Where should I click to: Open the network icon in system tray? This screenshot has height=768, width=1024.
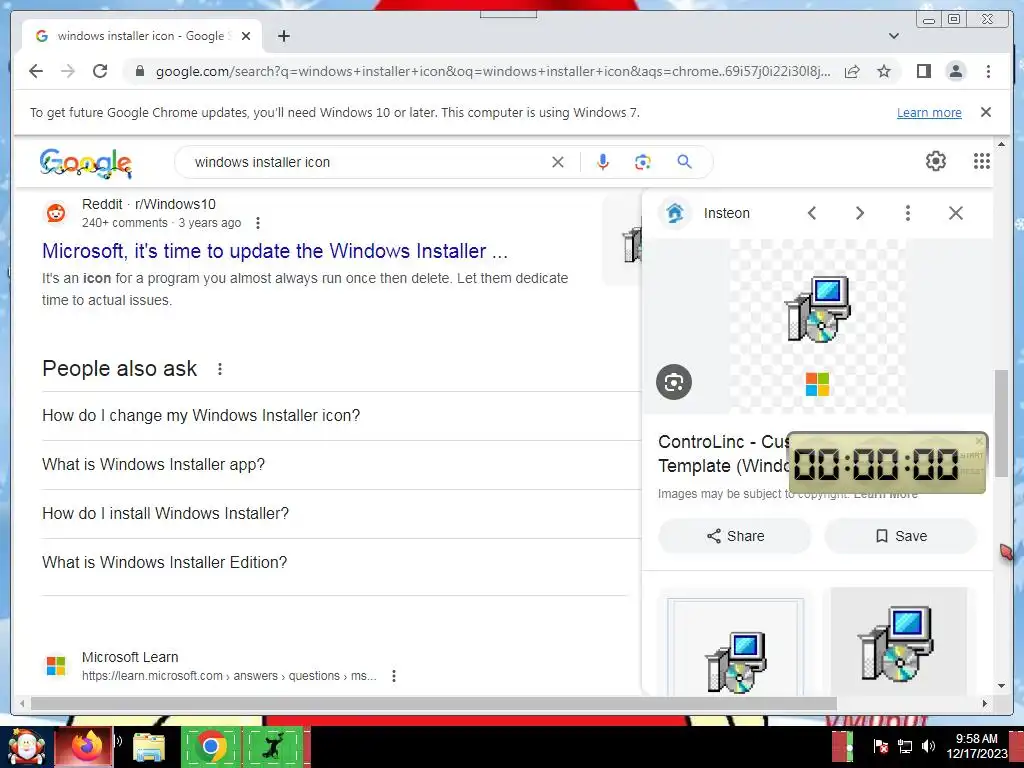coord(904,746)
